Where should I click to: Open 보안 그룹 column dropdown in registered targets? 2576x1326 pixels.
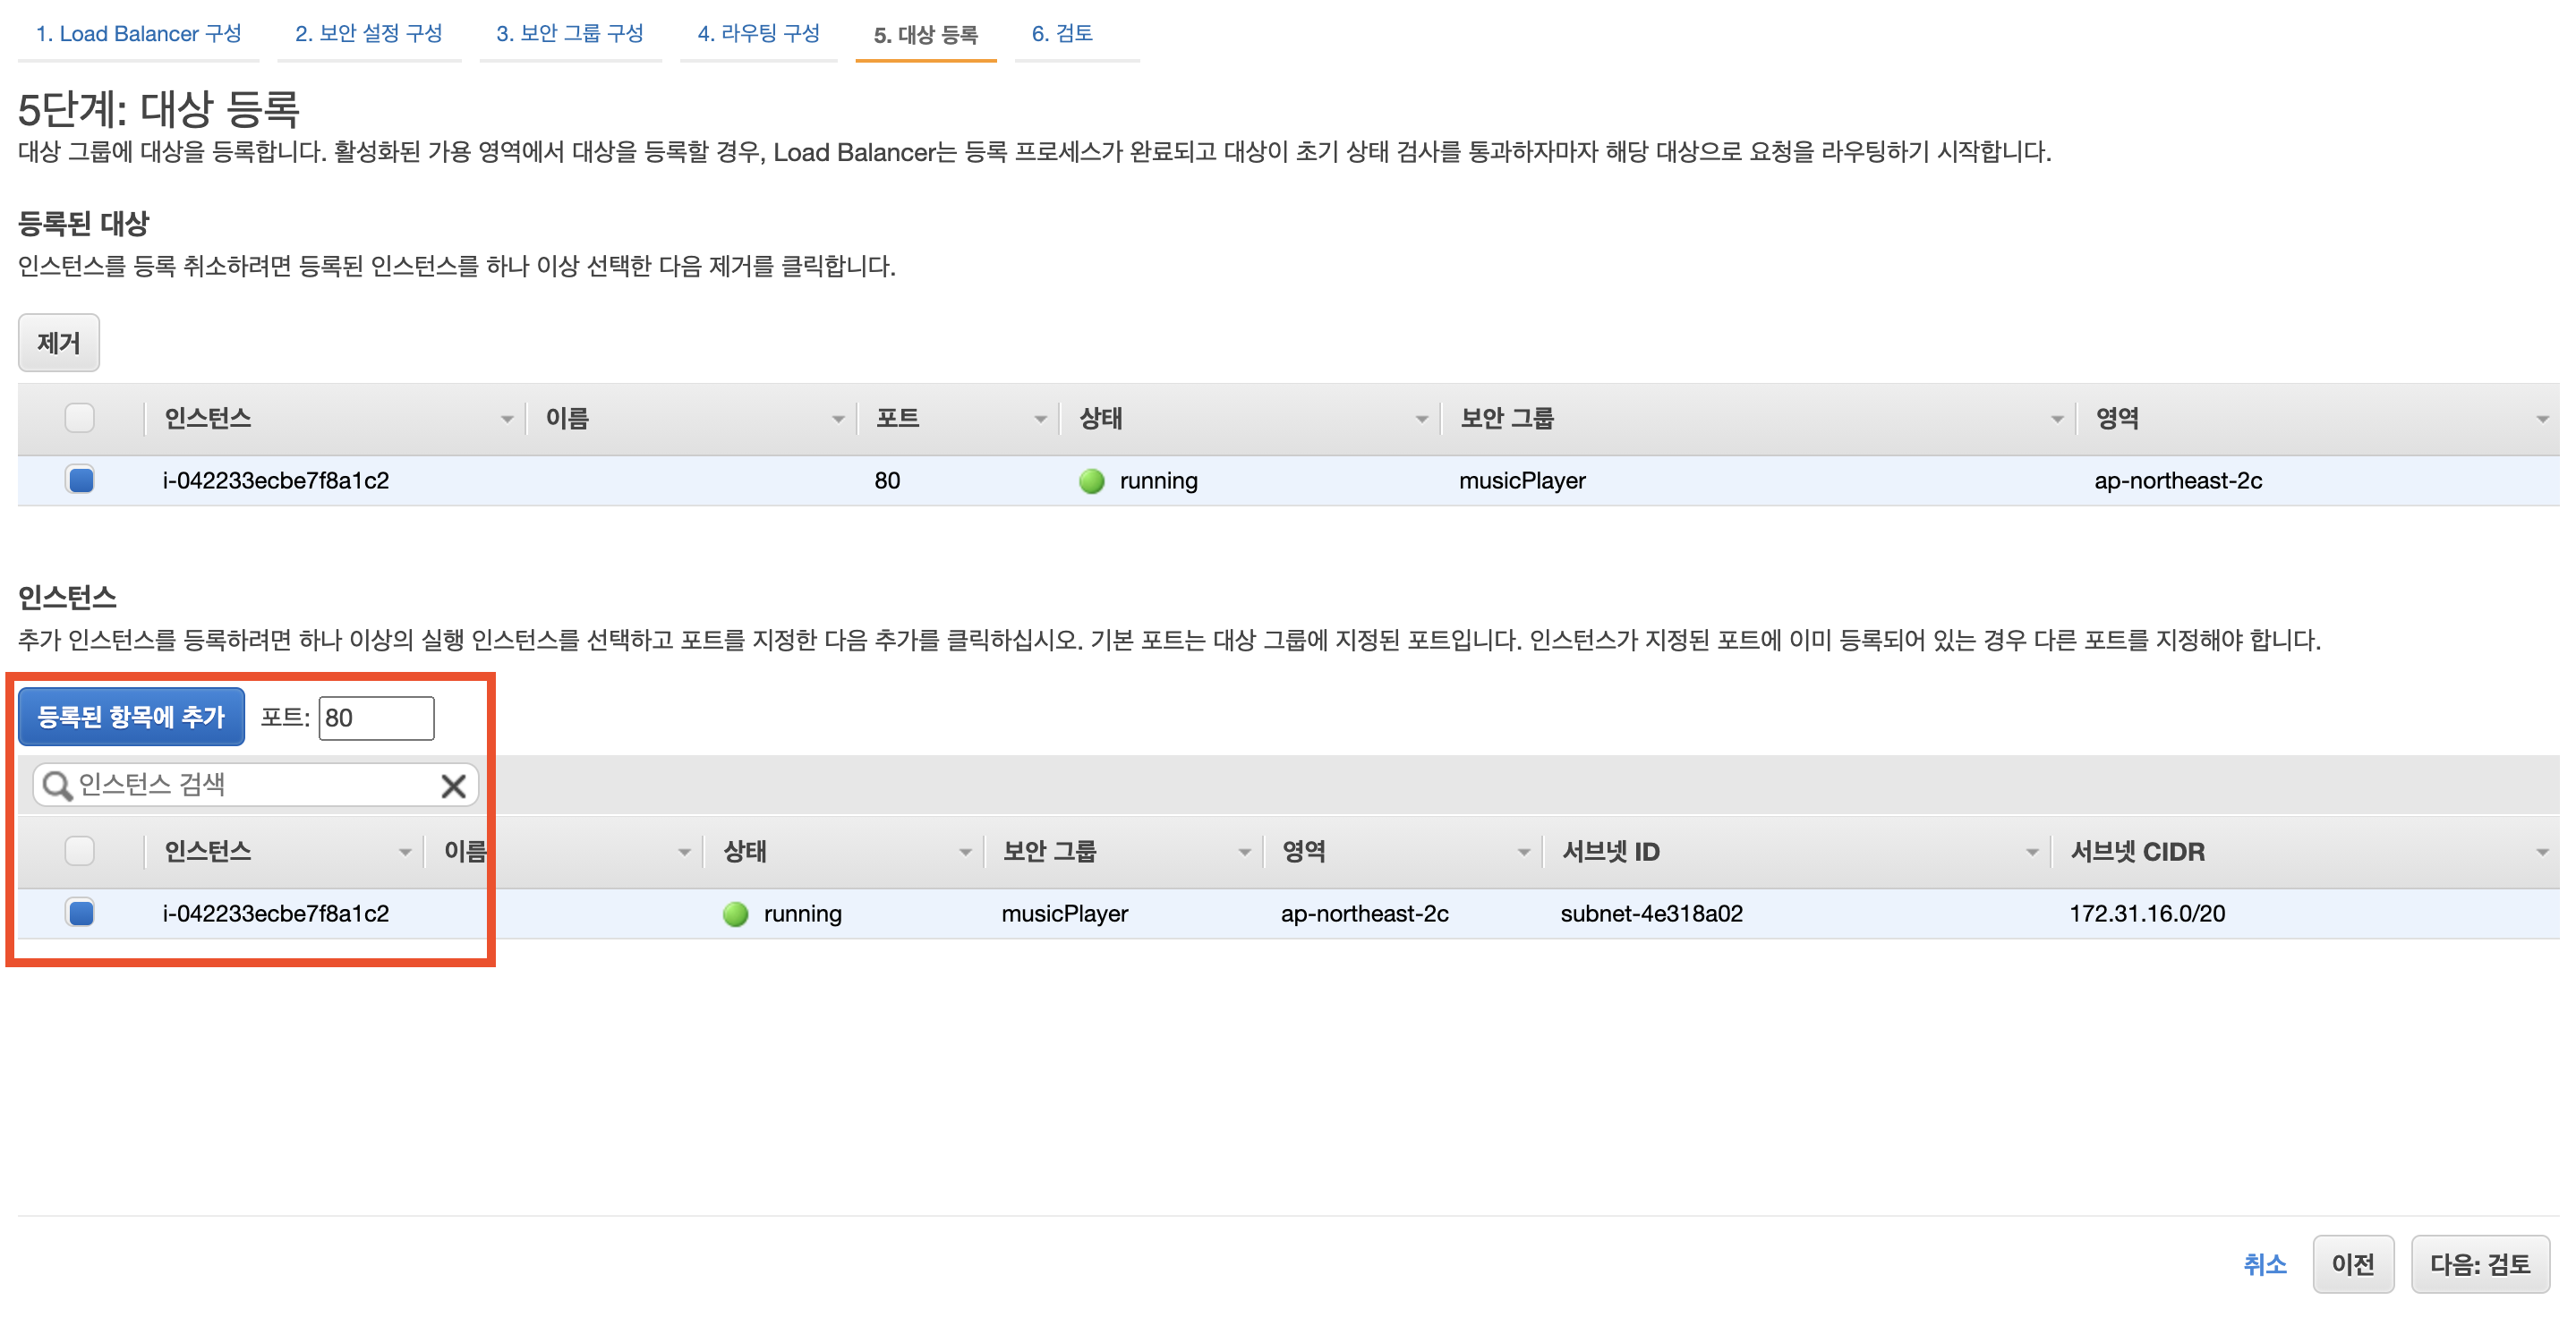click(x=2056, y=419)
